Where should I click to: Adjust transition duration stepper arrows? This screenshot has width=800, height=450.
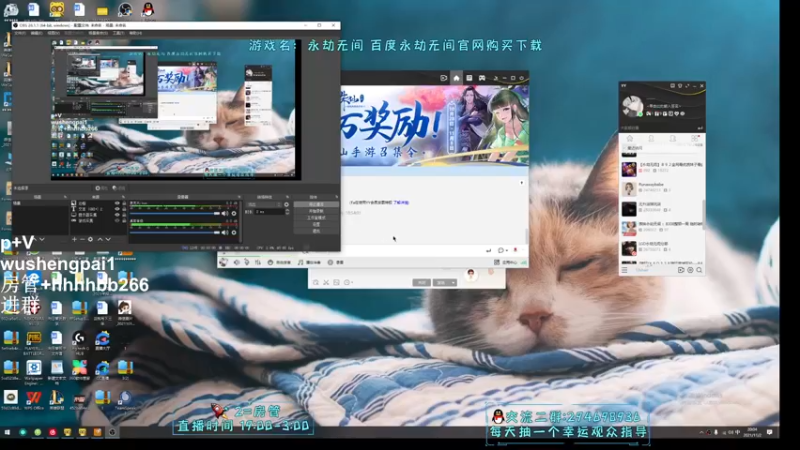pyautogui.click(x=287, y=211)
